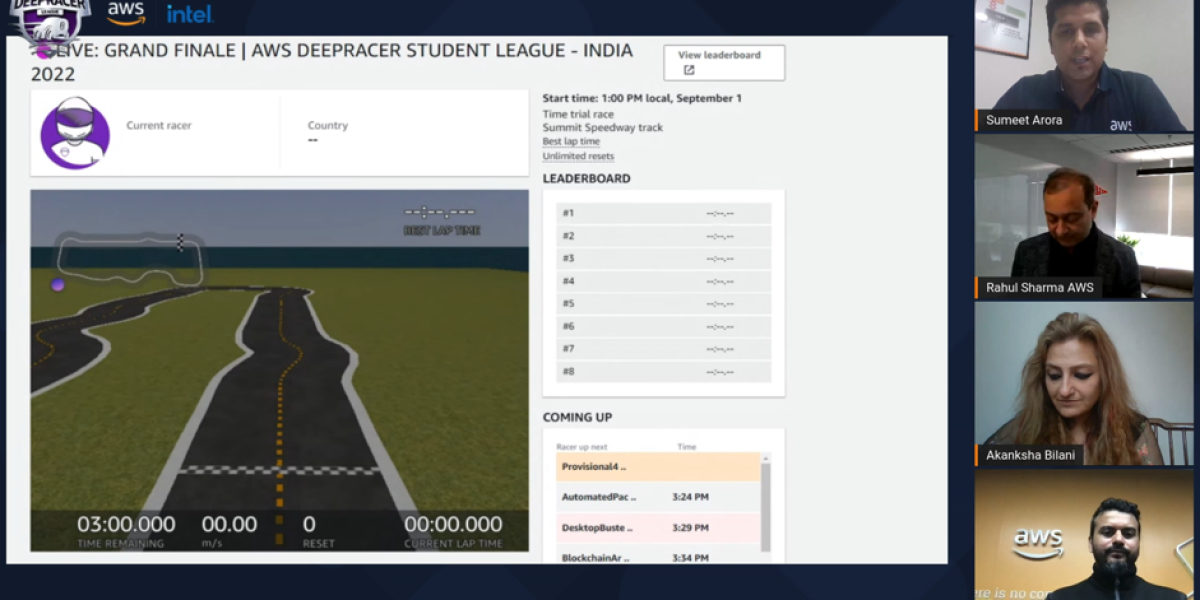
Task: Select leaderboard position #5
Action: [663, 303]
